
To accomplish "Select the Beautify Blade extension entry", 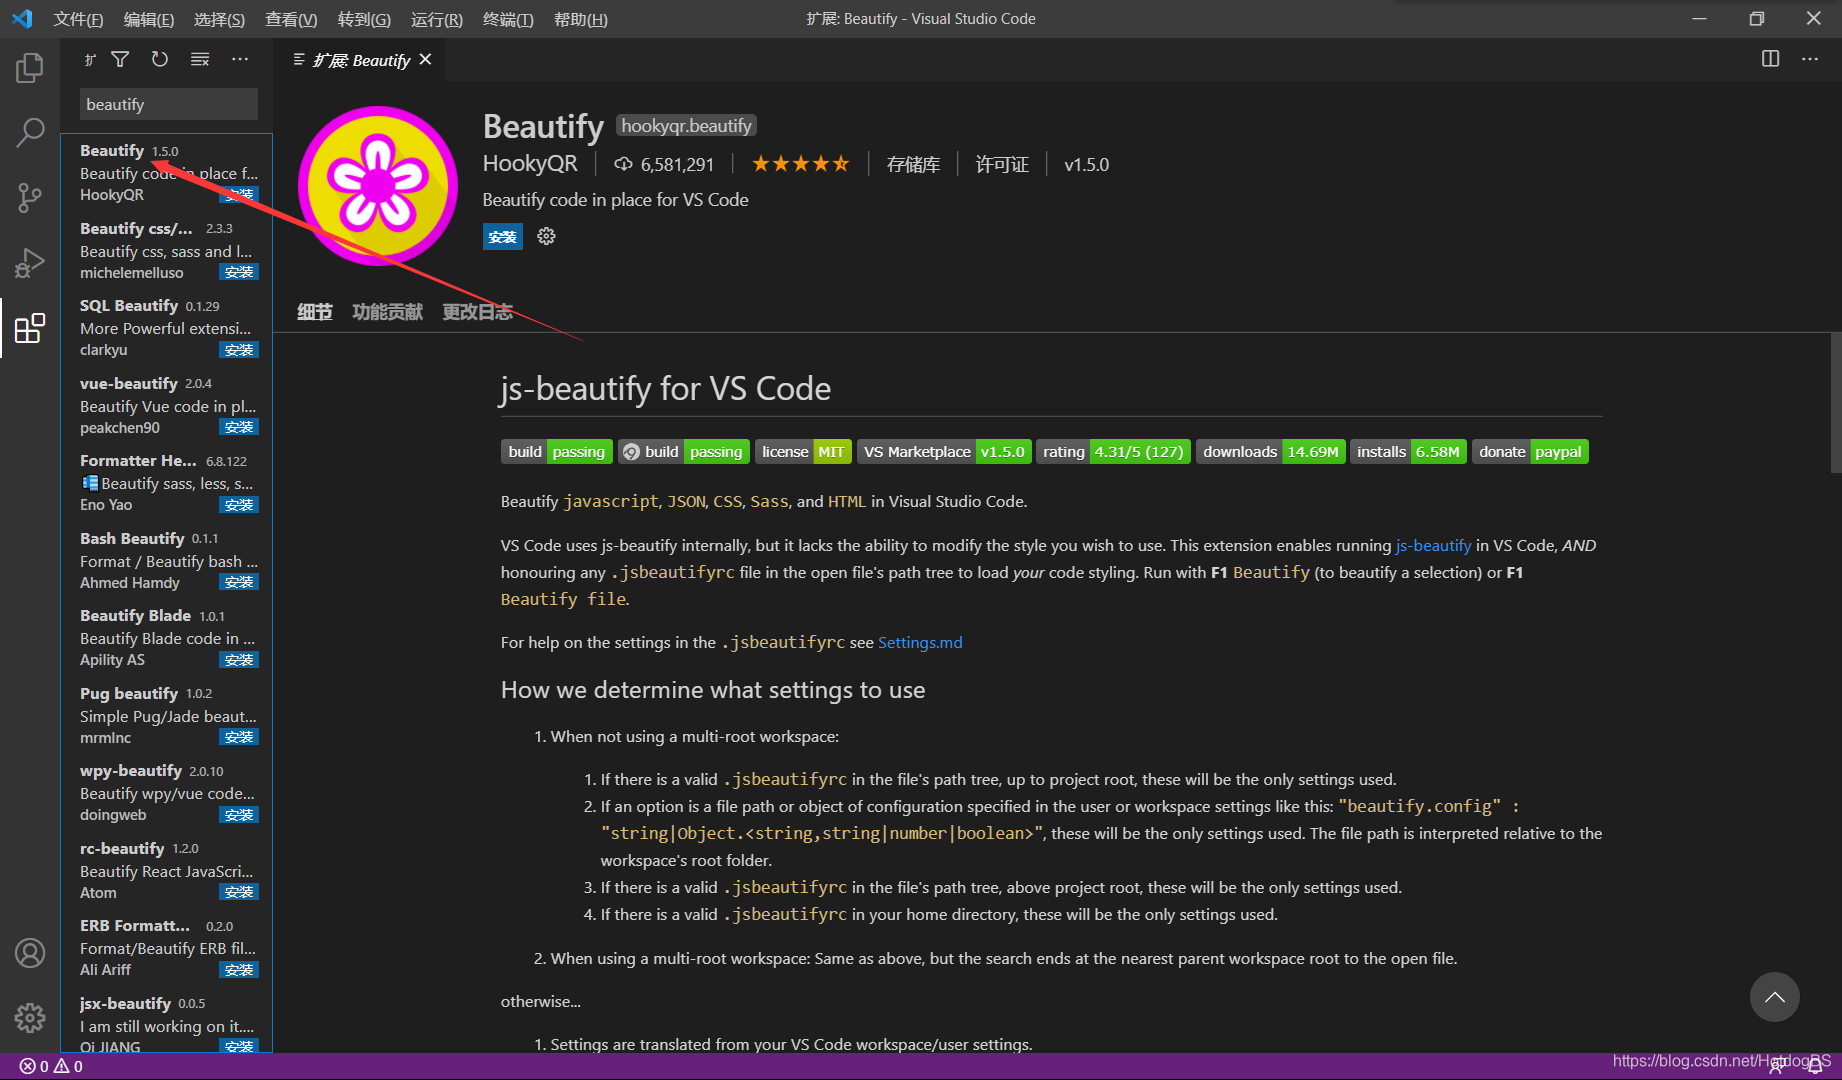I will coord(167,637).
